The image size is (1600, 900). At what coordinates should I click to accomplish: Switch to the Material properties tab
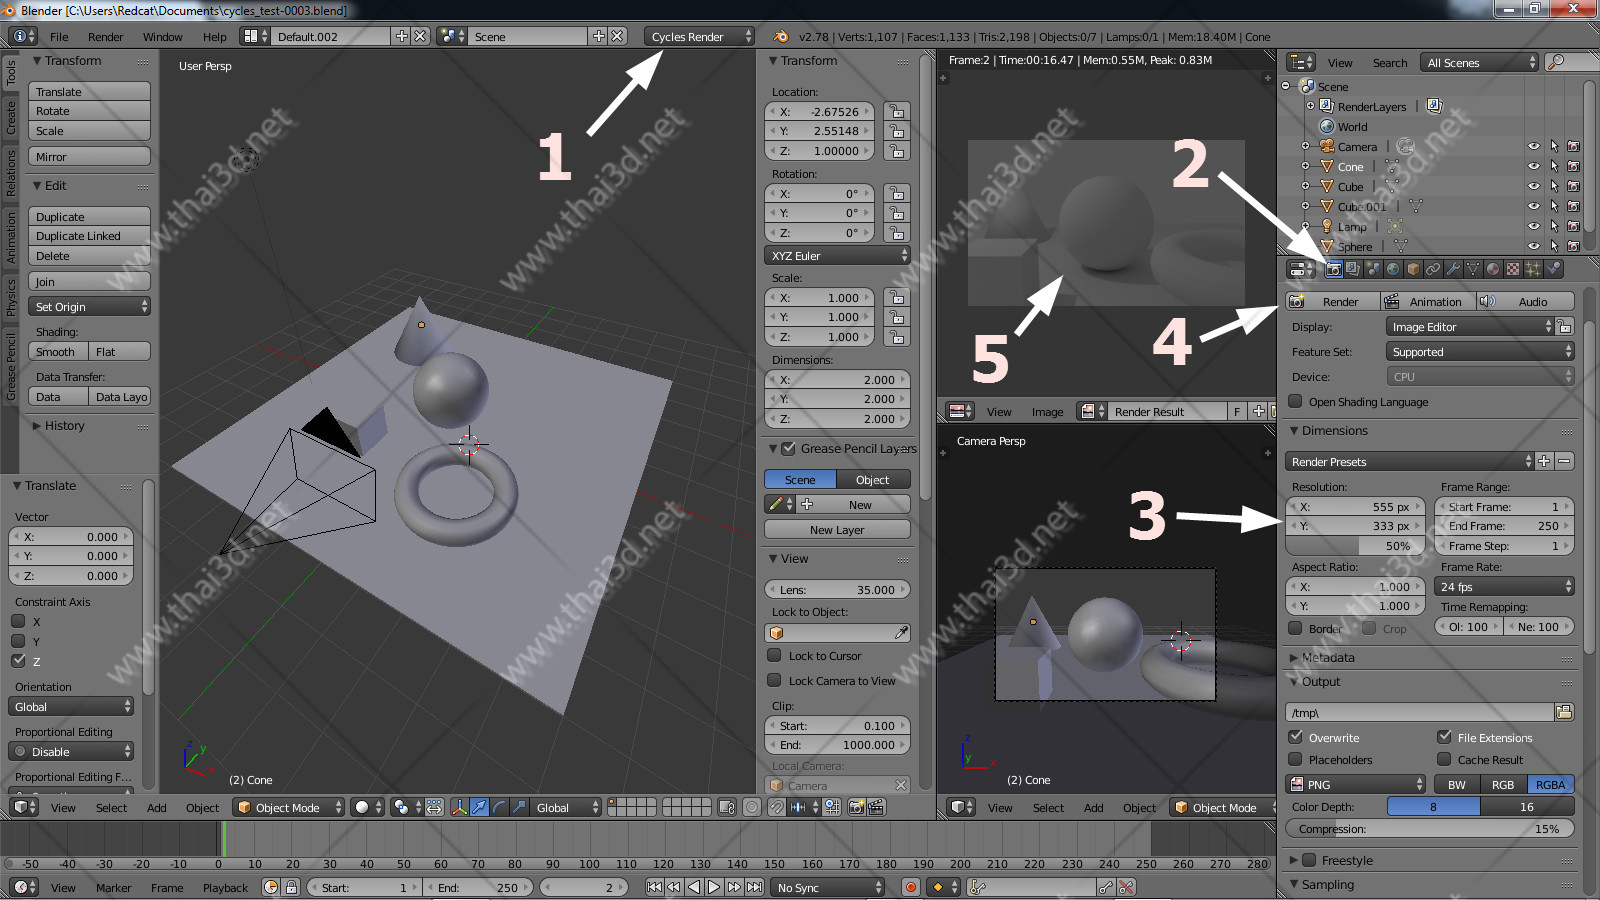pos(1493,269)
